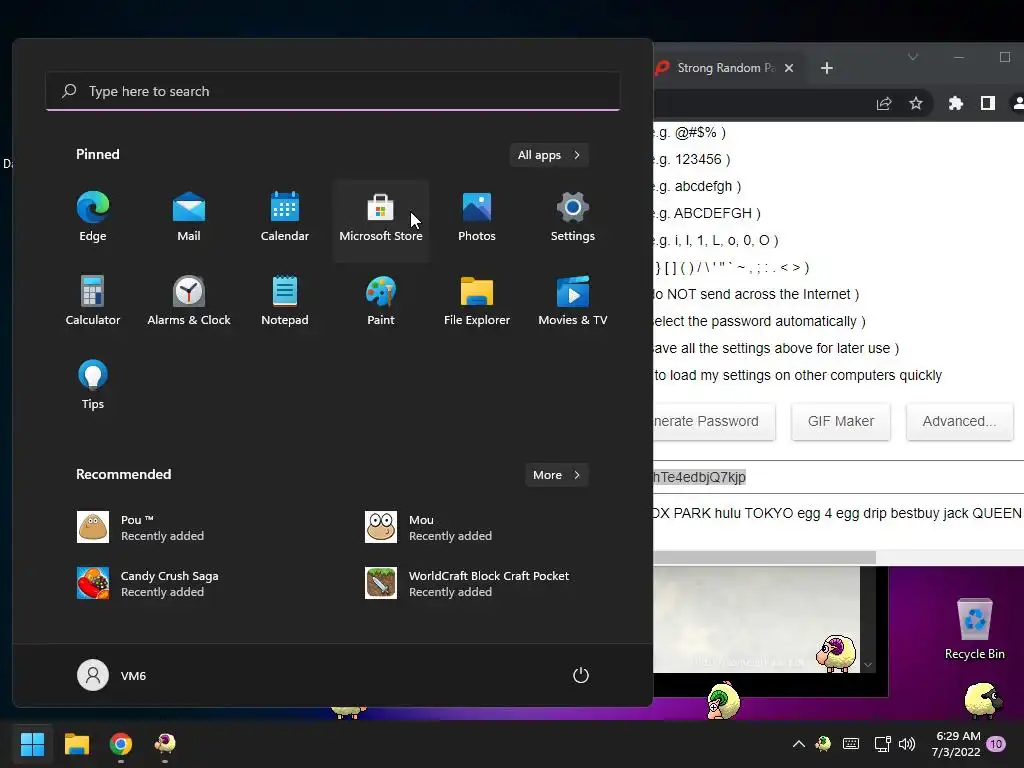
Task: Show More recommended items
Action: point(556,475)
